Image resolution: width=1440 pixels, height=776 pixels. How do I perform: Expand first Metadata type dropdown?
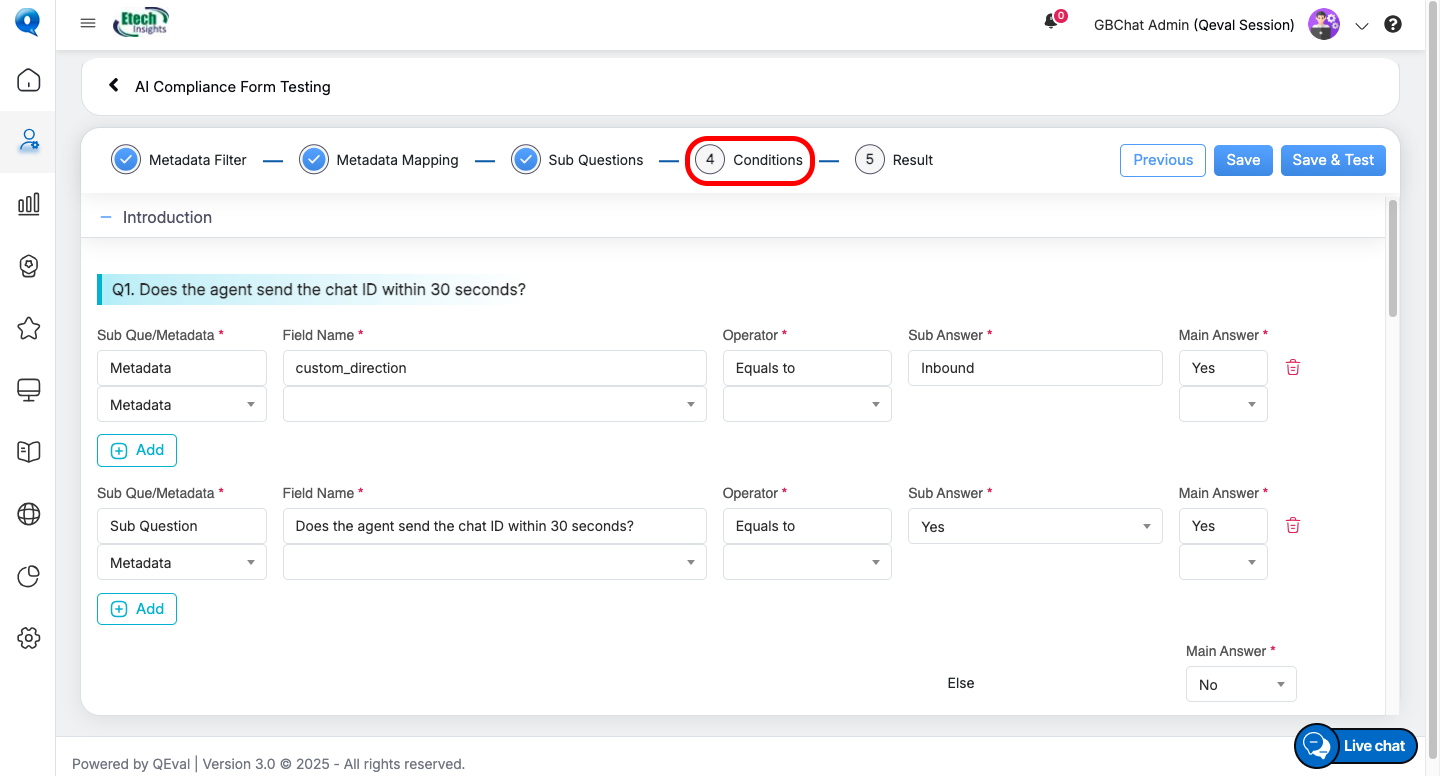click(x=181, y=405)
